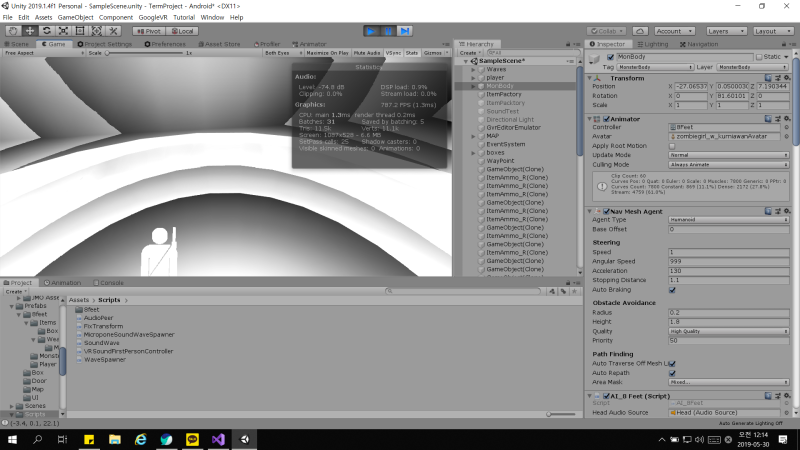800x450 pixels.
Task: Open the custom editor tools
Action: [x=113, y=31]
